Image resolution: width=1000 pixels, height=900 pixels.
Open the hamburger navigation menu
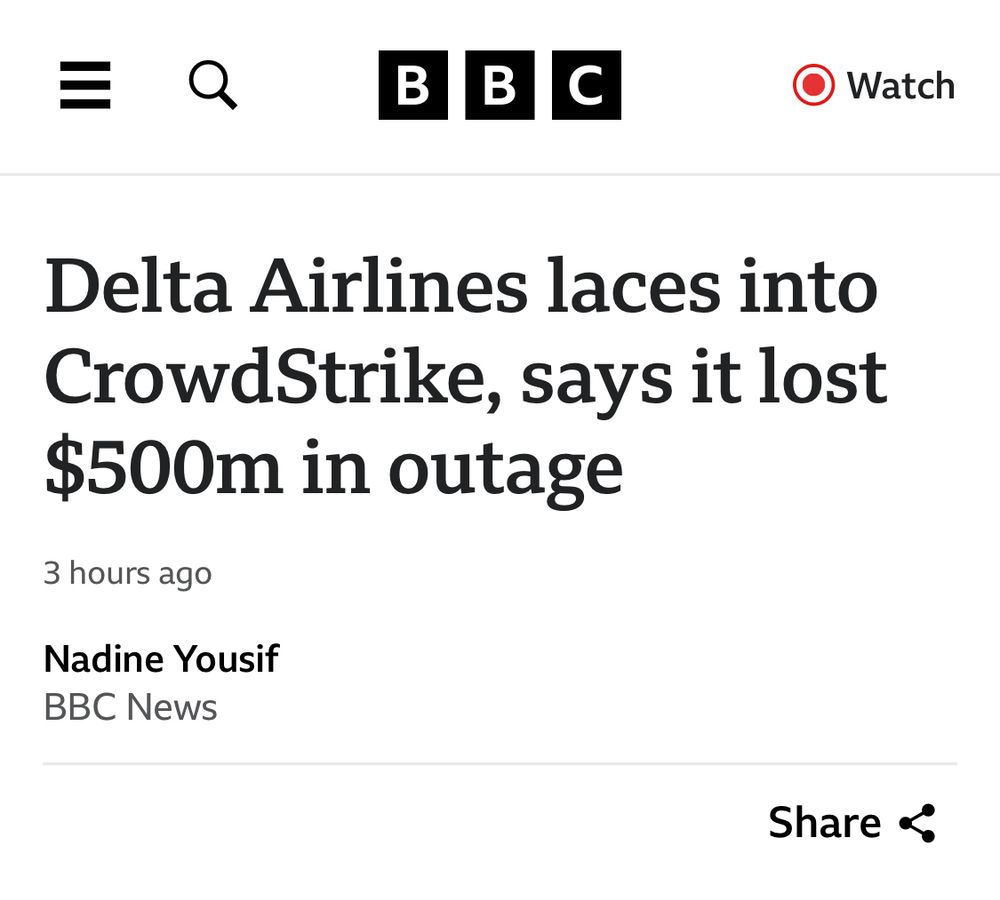(x=85, y=85)
